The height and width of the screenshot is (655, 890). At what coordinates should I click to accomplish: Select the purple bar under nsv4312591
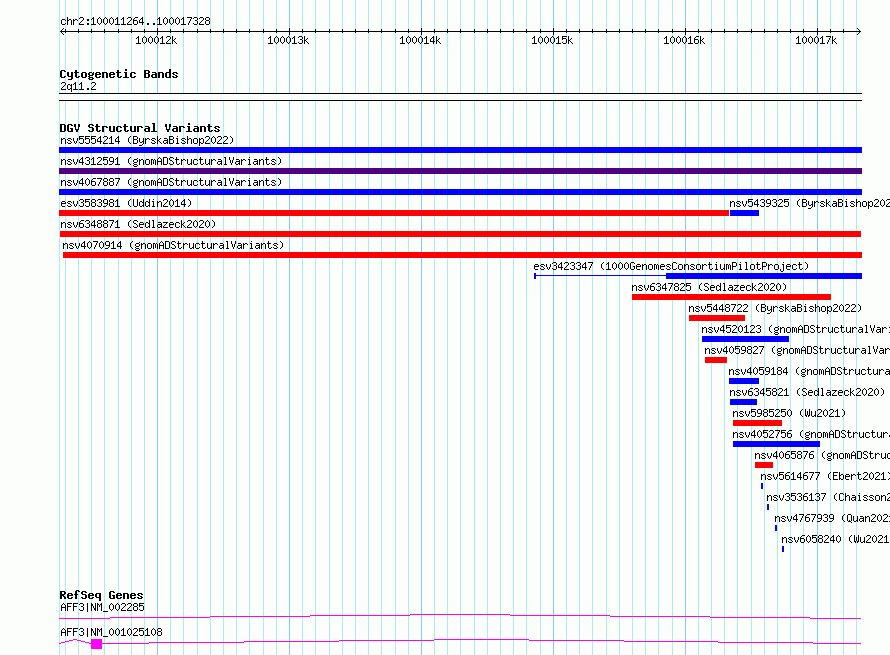[x=460, y=171]
